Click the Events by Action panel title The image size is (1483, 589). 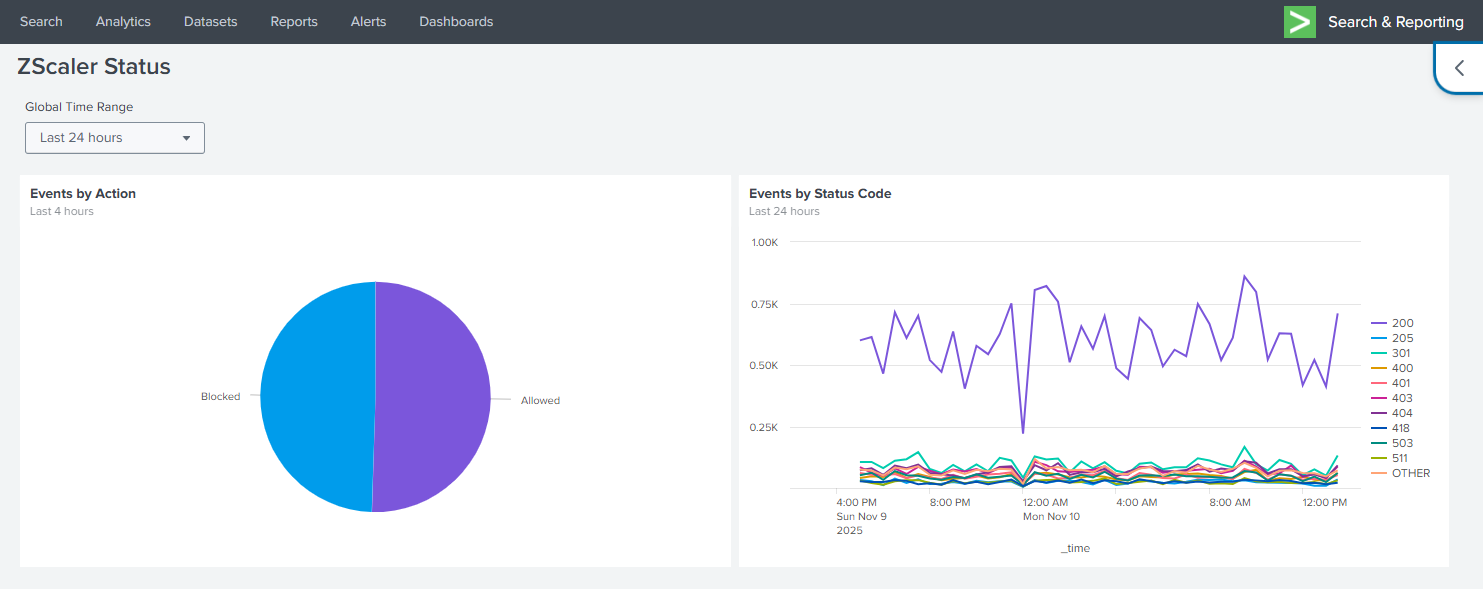pyautogui.click(x=83, y=194)
